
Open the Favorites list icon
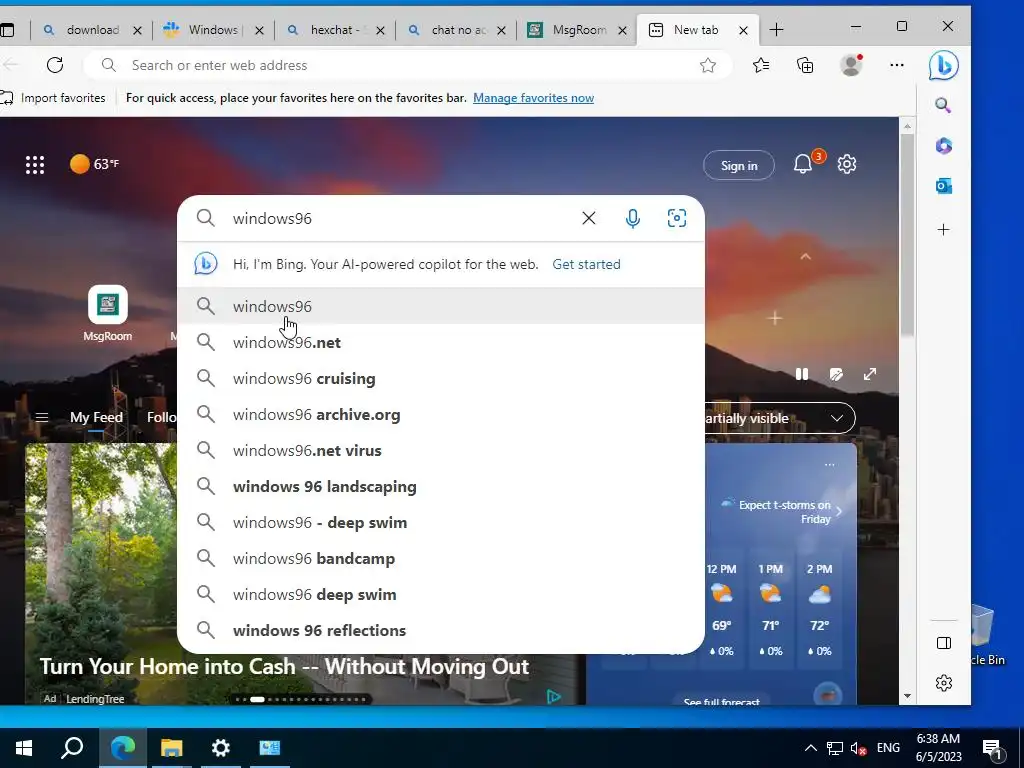pyautogui.click(x=761, y=65)
